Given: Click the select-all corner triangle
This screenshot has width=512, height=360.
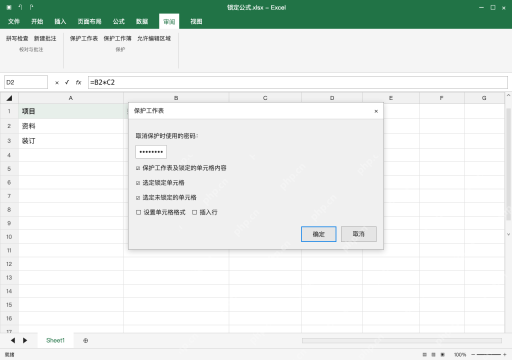Looking at the screenshot, I should pyautogui.click(x=9, y=98).
